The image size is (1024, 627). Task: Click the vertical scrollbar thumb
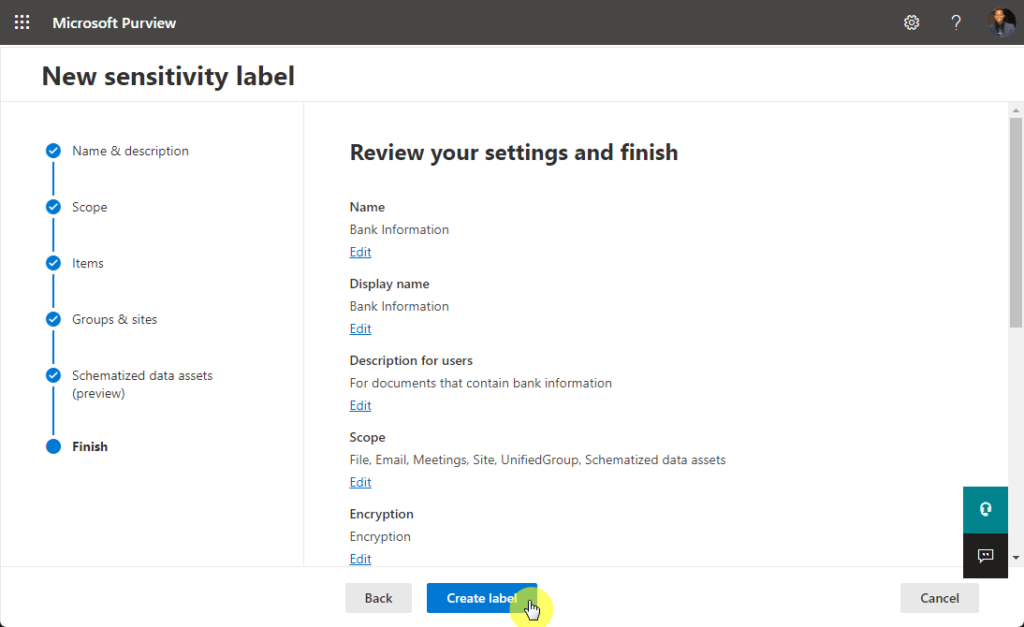tap(1016, 222)
